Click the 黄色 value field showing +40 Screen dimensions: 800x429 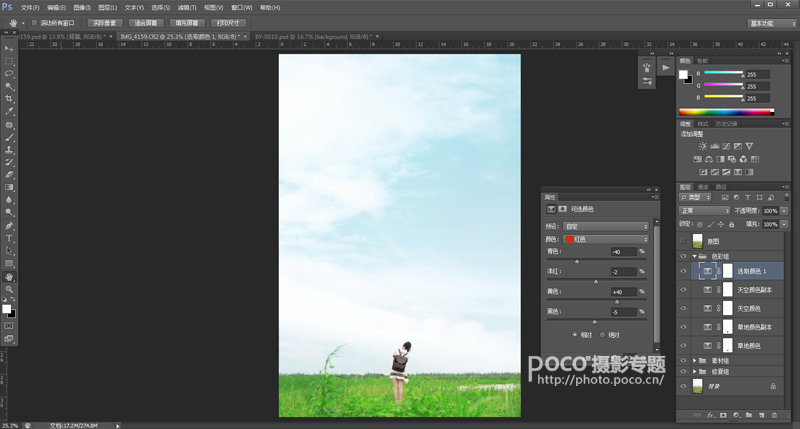pos(623,292)
